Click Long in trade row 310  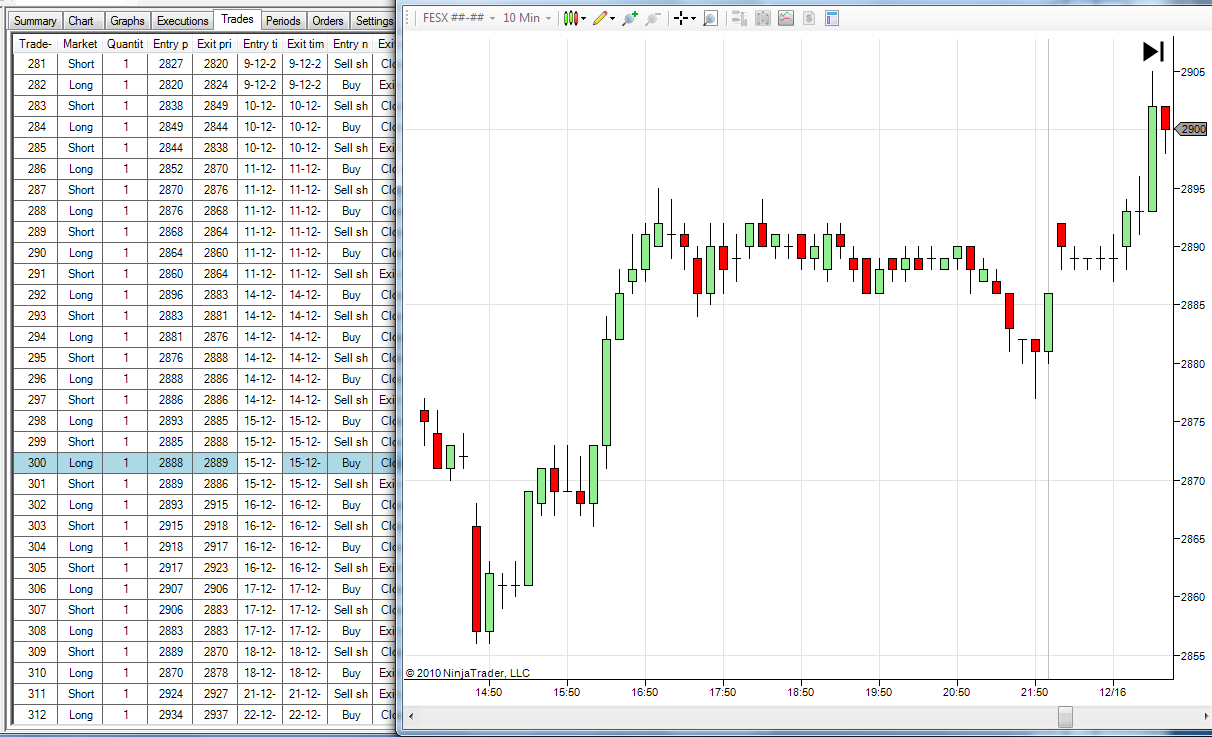pyautogui.click(x=81, y=673)
